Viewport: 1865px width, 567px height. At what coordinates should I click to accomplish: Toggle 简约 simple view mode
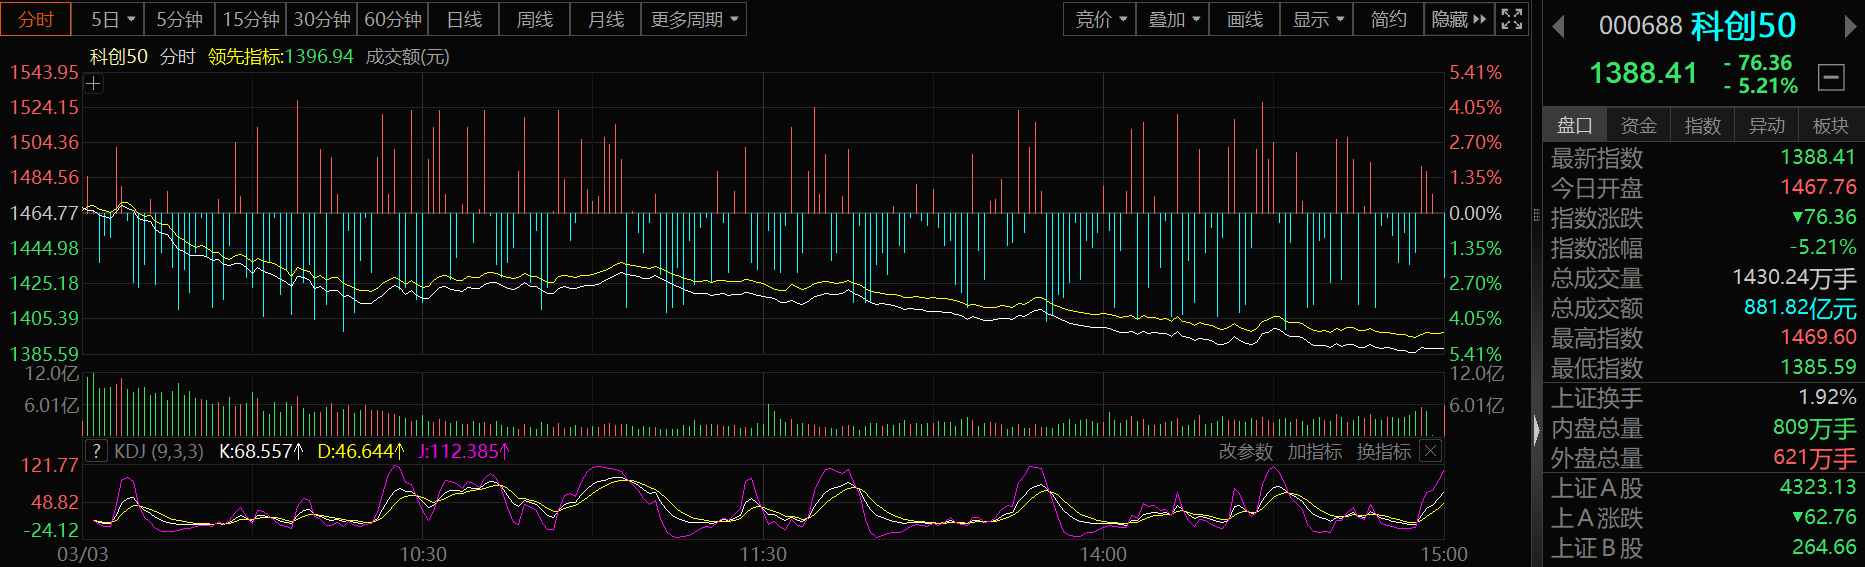tap(1388, 19)
